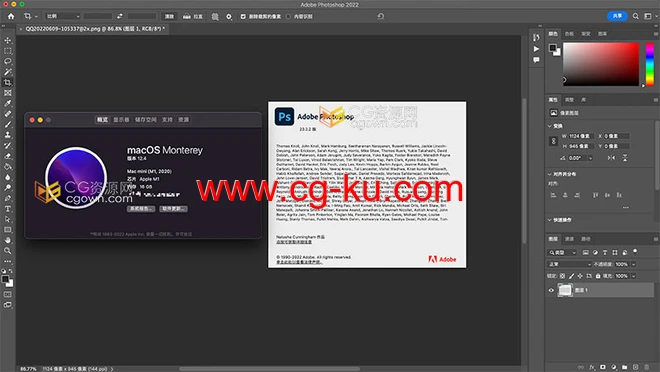Select the Path Selection tool
The width and height of the screenshot is (660, 372).
[8, 219]
